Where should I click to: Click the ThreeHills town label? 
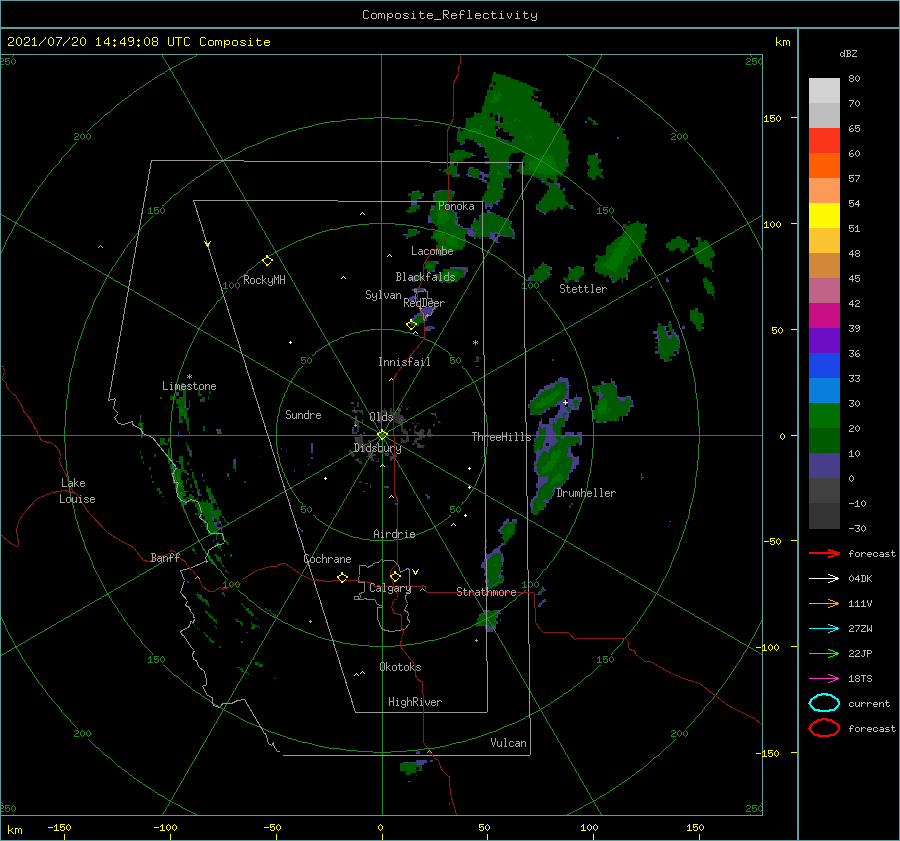pos(501,437)
